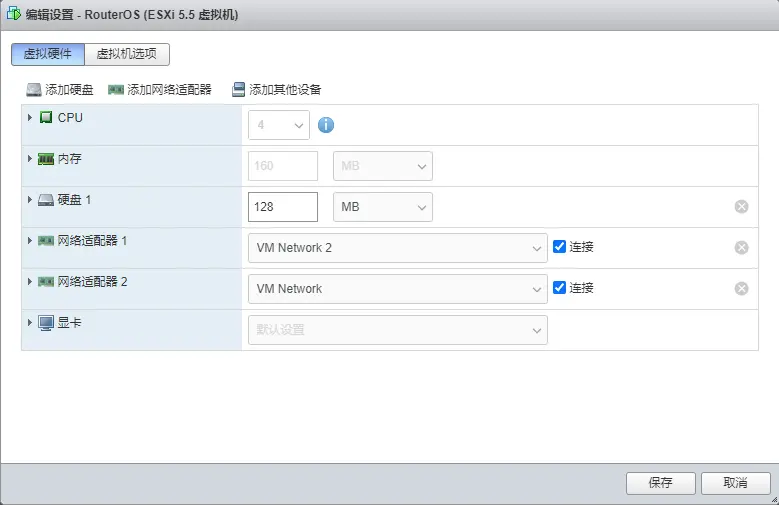Click the memory (内存) module icon
Image resolution: width=779 pixels, height=505 pixels.
[x=46, y=159]
